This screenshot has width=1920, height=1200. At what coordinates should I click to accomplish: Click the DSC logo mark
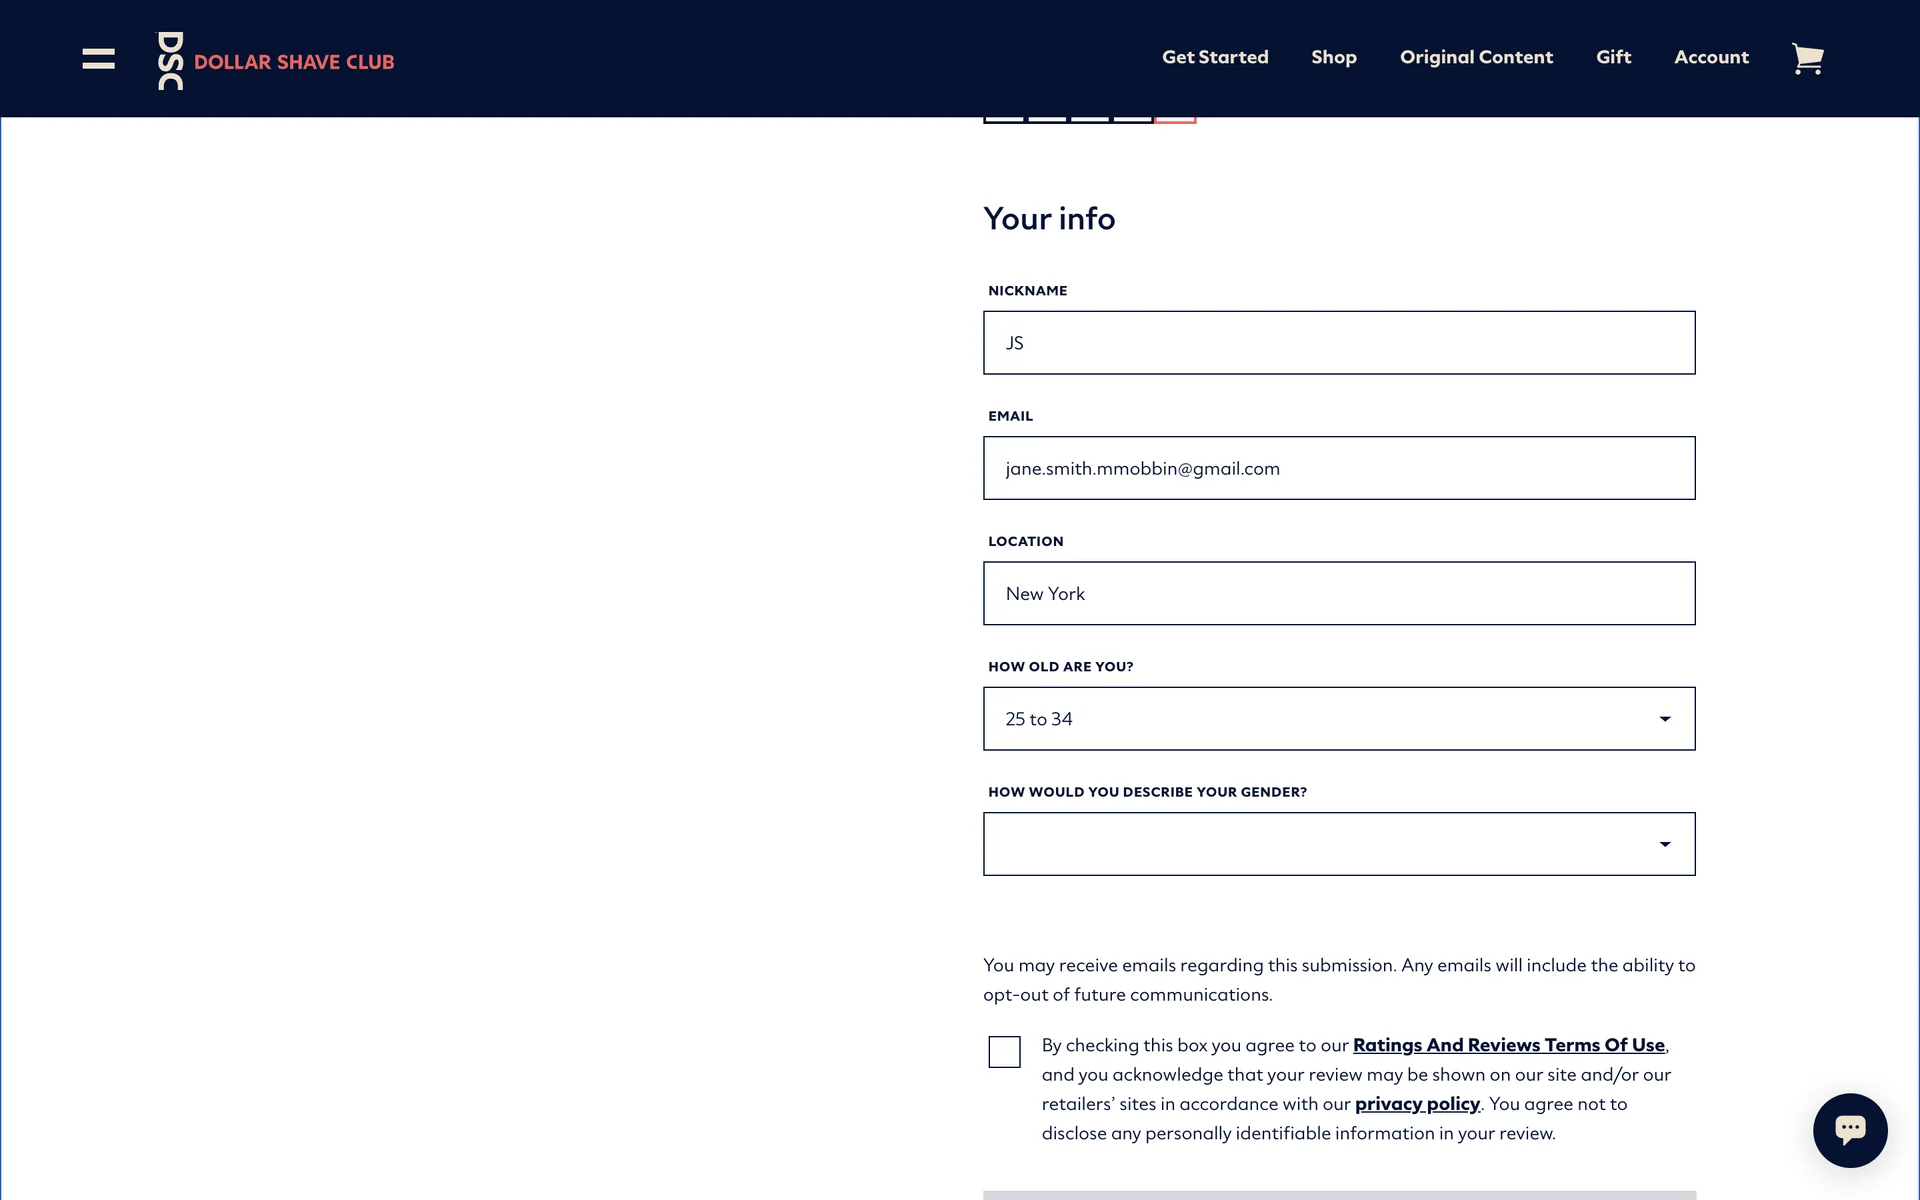(x=170, y=61)
